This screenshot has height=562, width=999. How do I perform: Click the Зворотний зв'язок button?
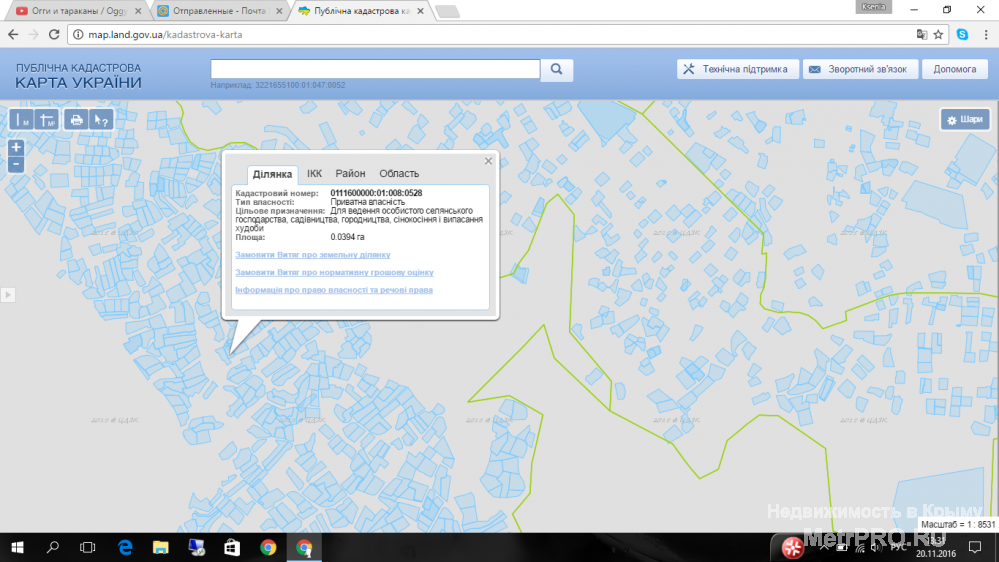[860, 69]
